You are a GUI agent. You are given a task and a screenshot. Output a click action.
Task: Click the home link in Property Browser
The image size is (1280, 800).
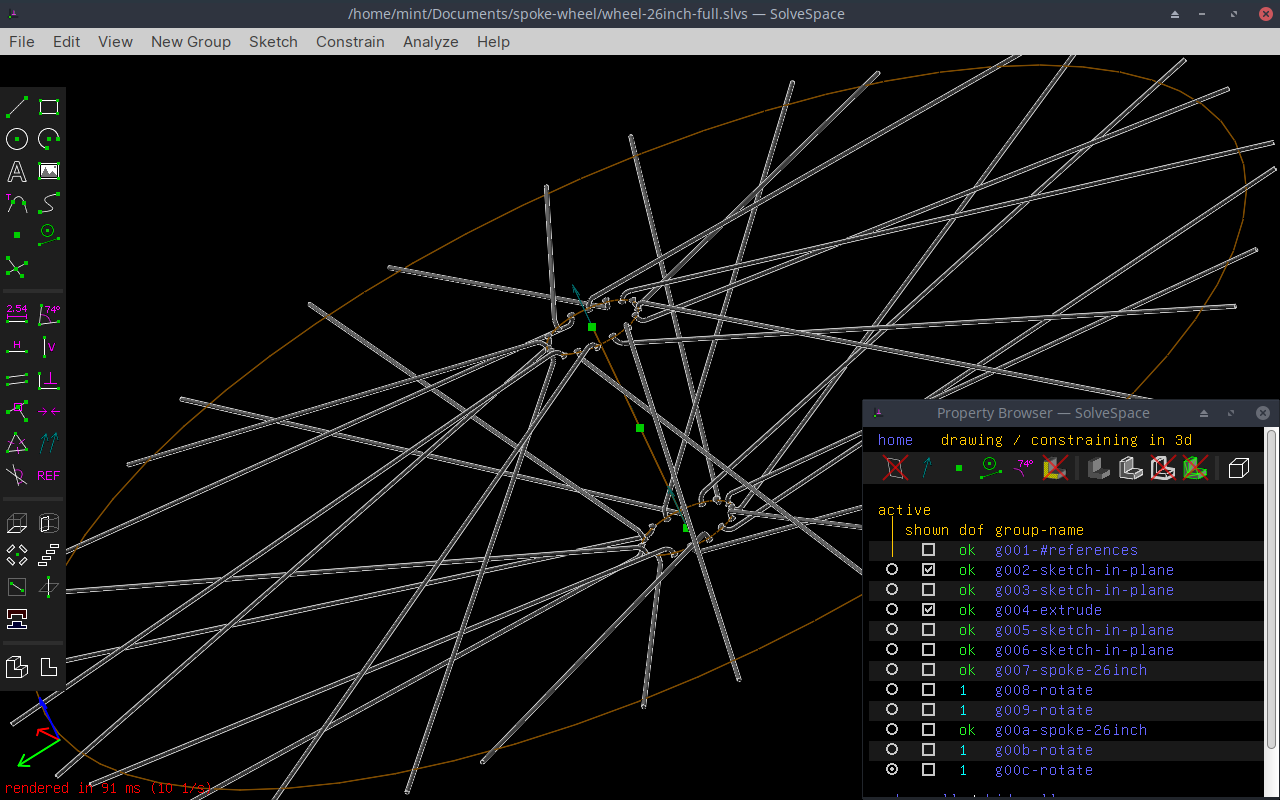[x=895, y=440]
